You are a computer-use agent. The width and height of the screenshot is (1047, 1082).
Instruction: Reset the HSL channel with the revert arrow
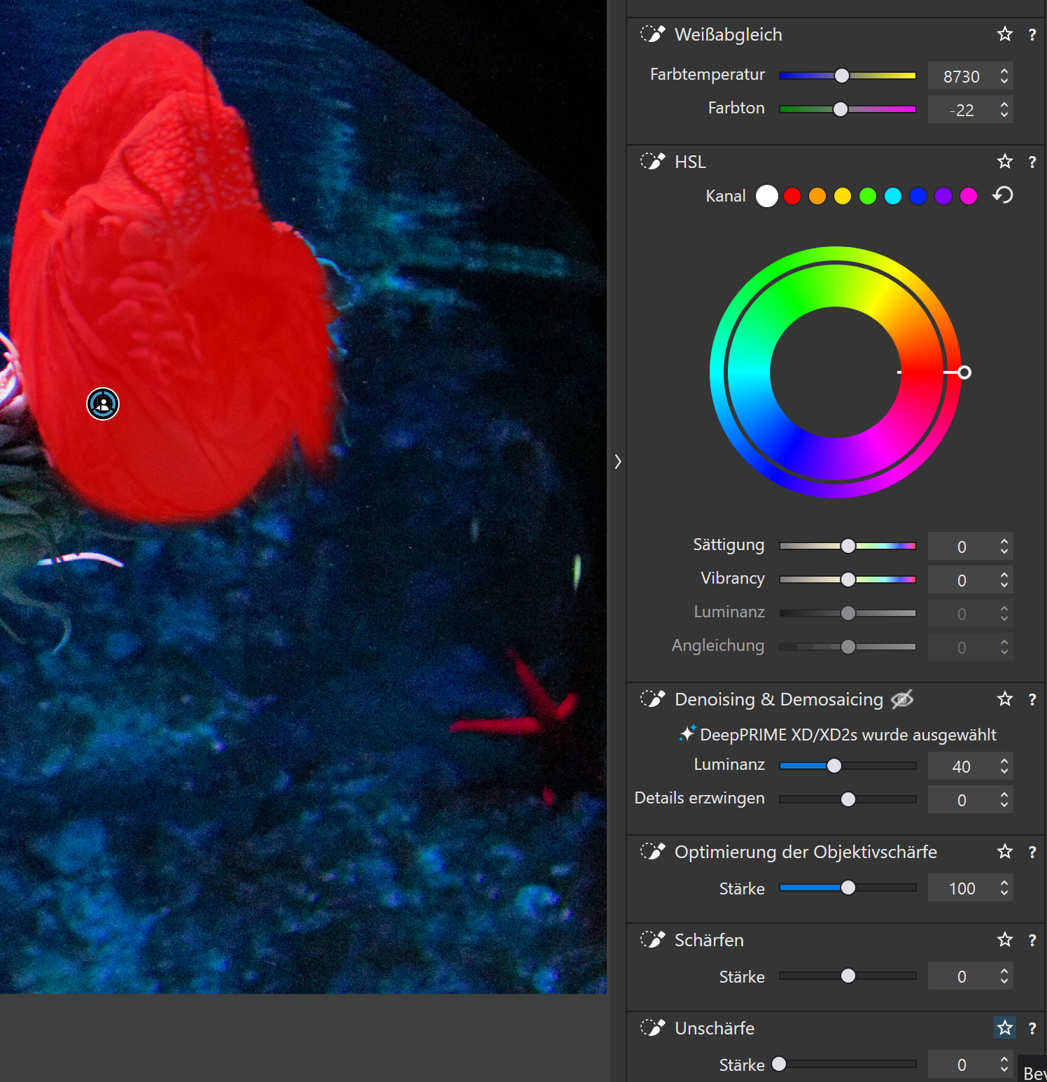point(1003,196)
